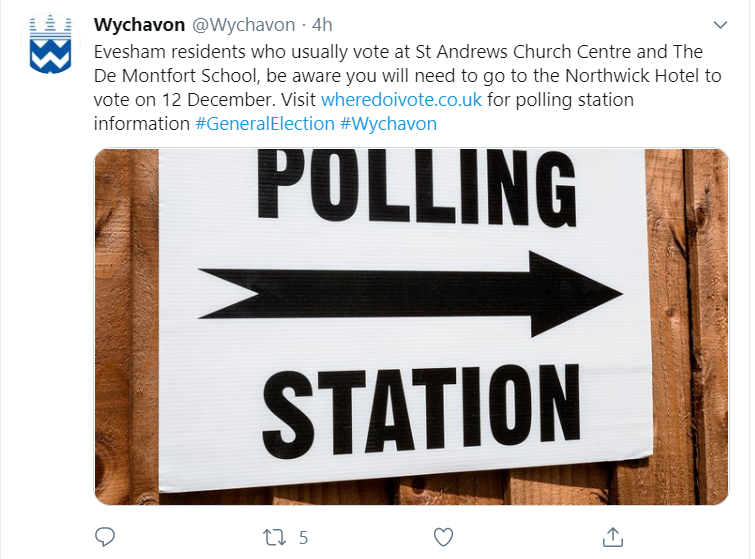This screenshot has width=755, height=559.
Task: Open tweet via the 4h timestamp
Action: (322, 25)
